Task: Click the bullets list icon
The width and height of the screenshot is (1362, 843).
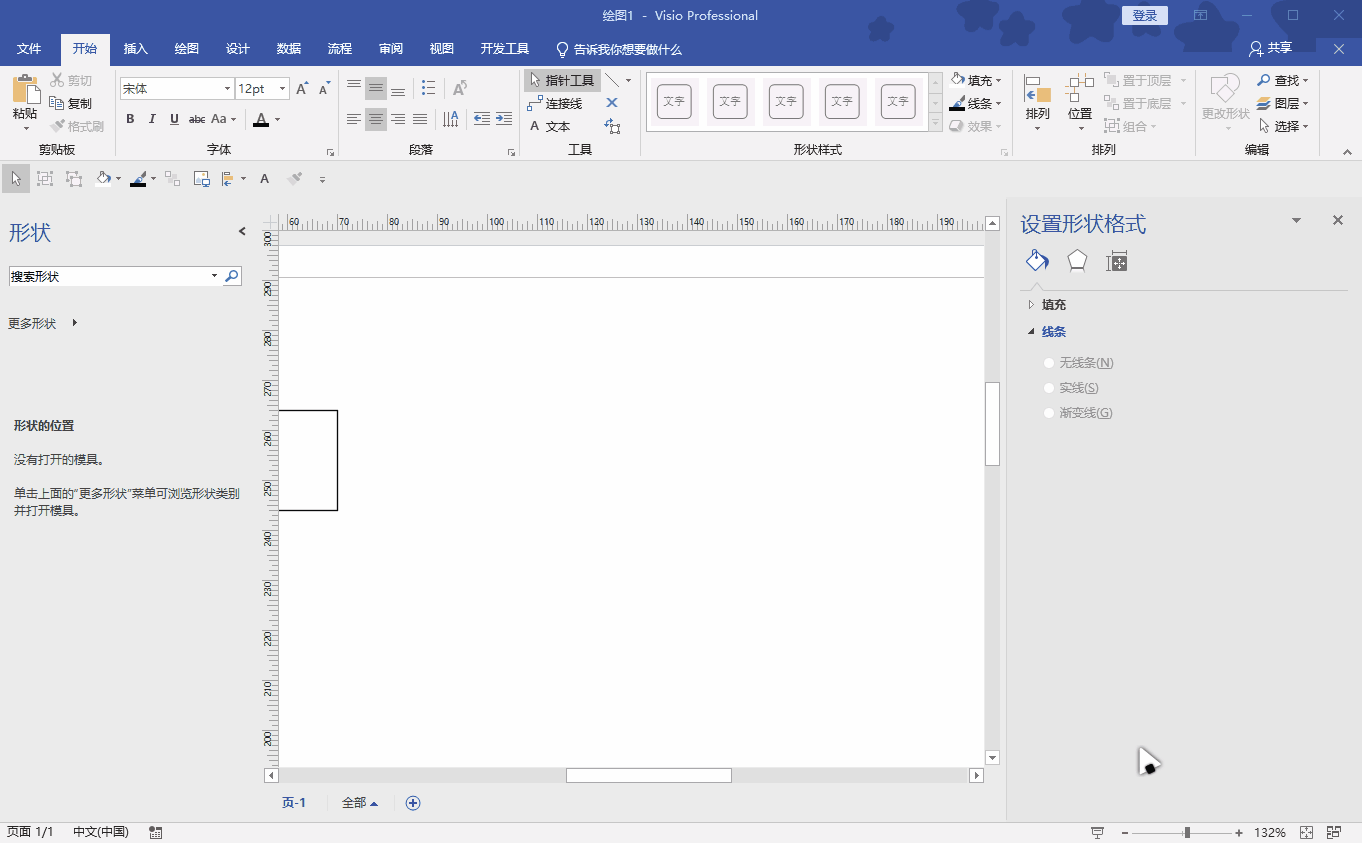Action: coord(429,88)
